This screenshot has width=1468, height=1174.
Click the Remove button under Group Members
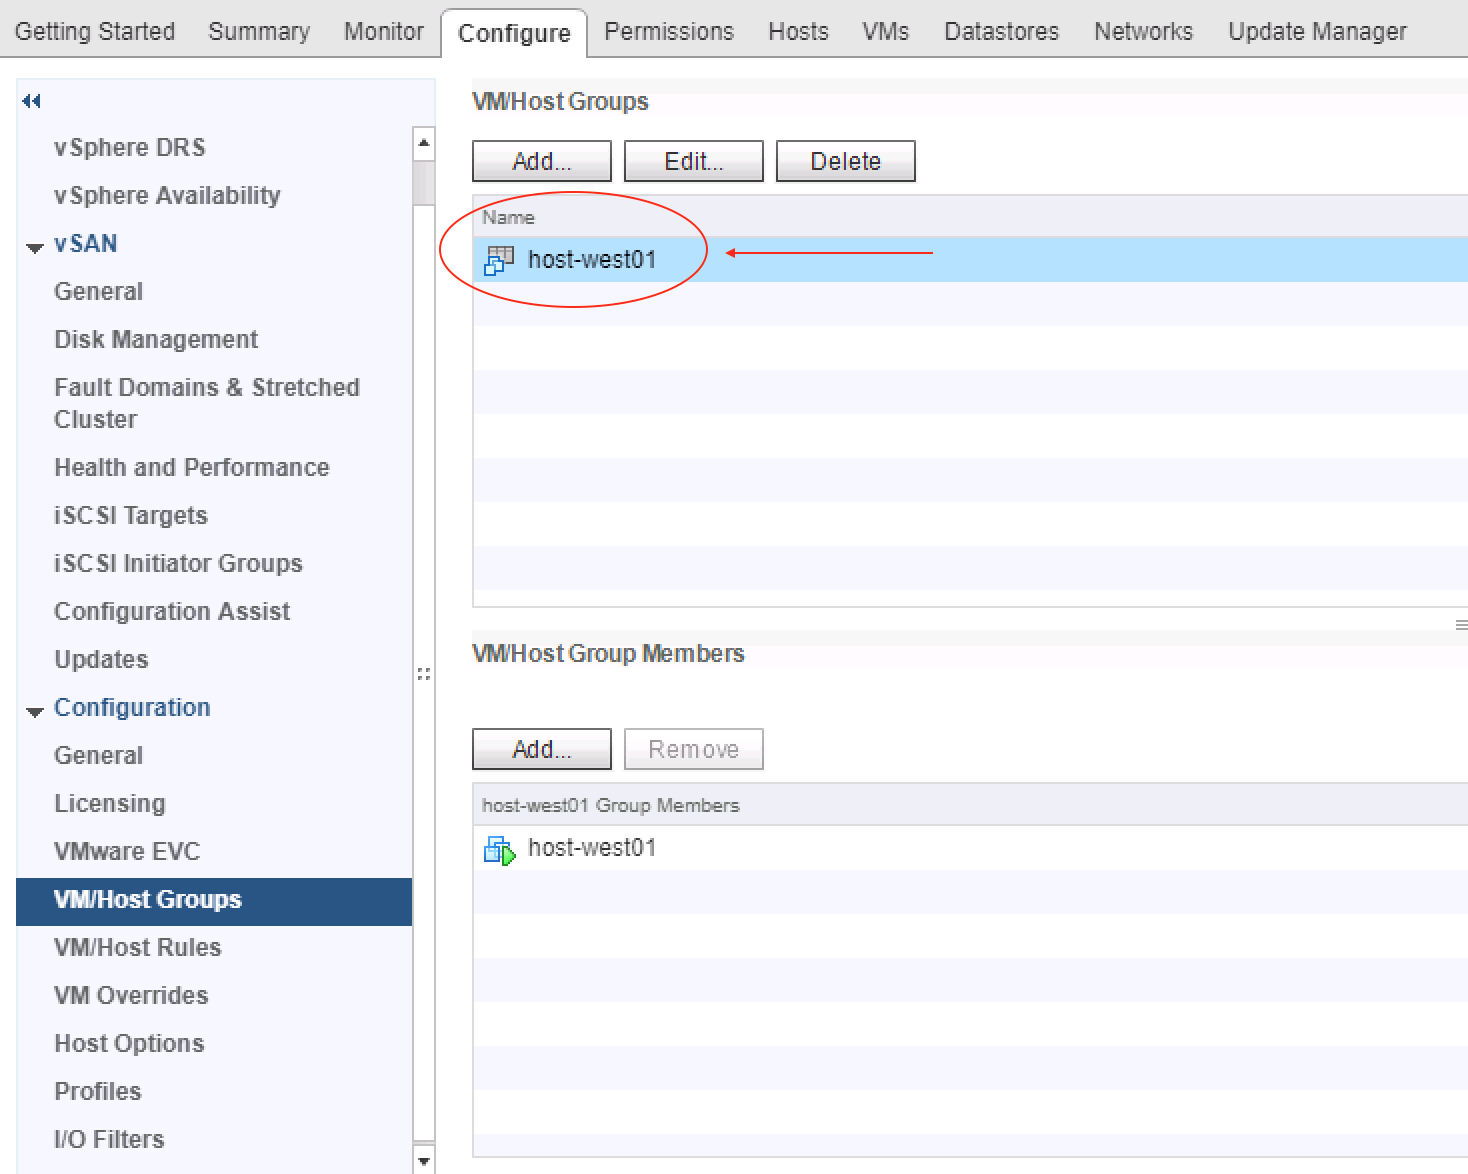[693, 748]
